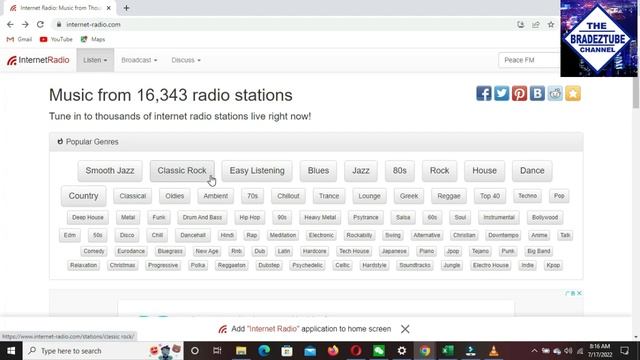This screenshot has height=360, width=640.
Task: Close the advertisement with X icon
Action: click(579, 293)
